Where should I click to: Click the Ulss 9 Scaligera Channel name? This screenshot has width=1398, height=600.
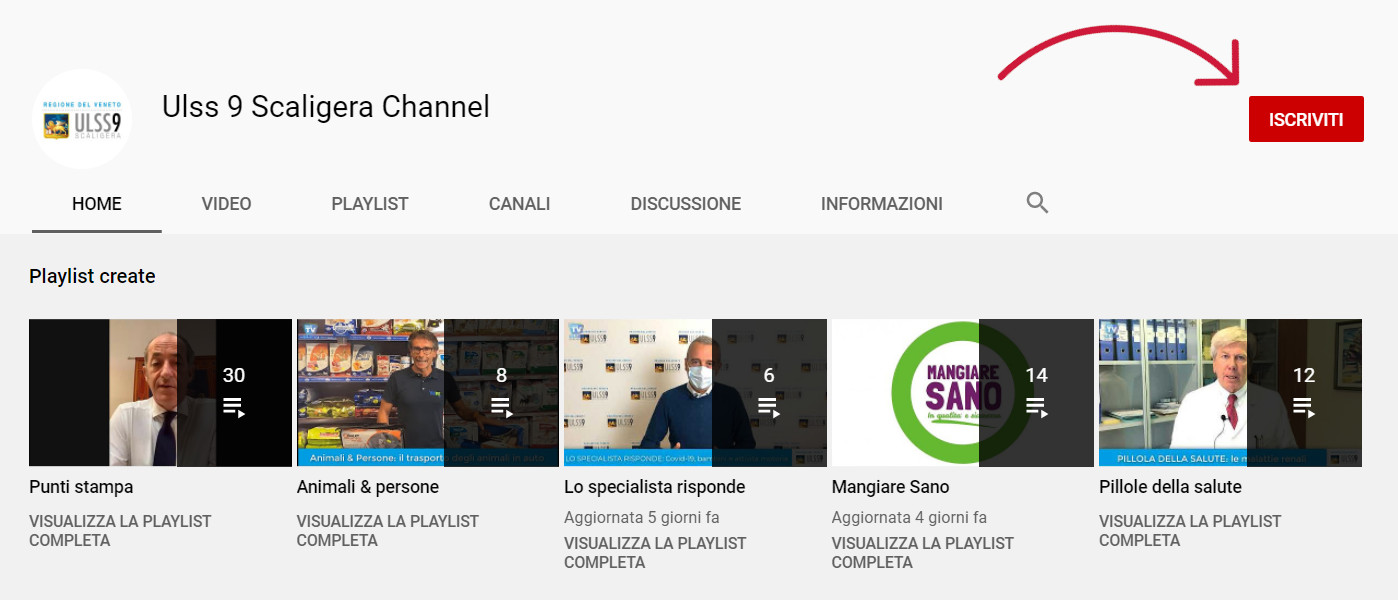pyautogui.click(x=326, y=106)
